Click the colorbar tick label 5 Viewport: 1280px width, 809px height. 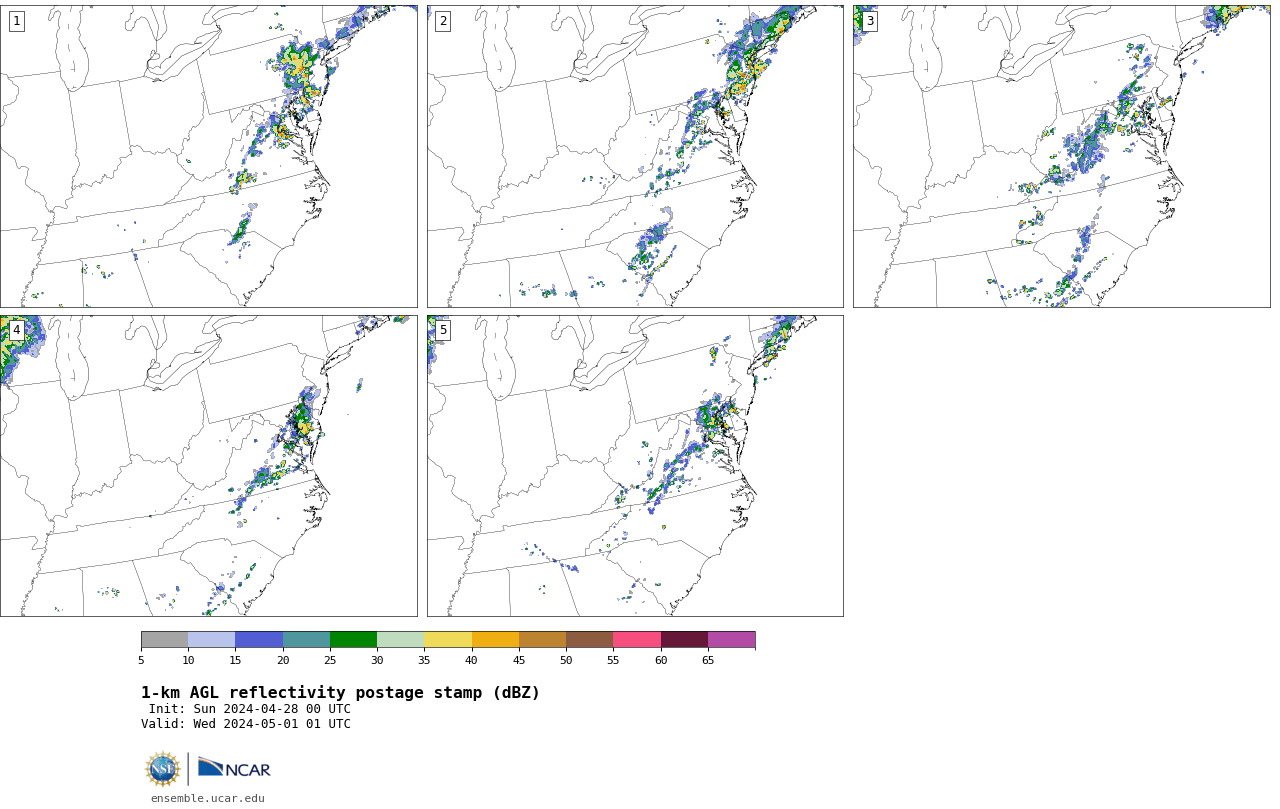pos(141,660)
